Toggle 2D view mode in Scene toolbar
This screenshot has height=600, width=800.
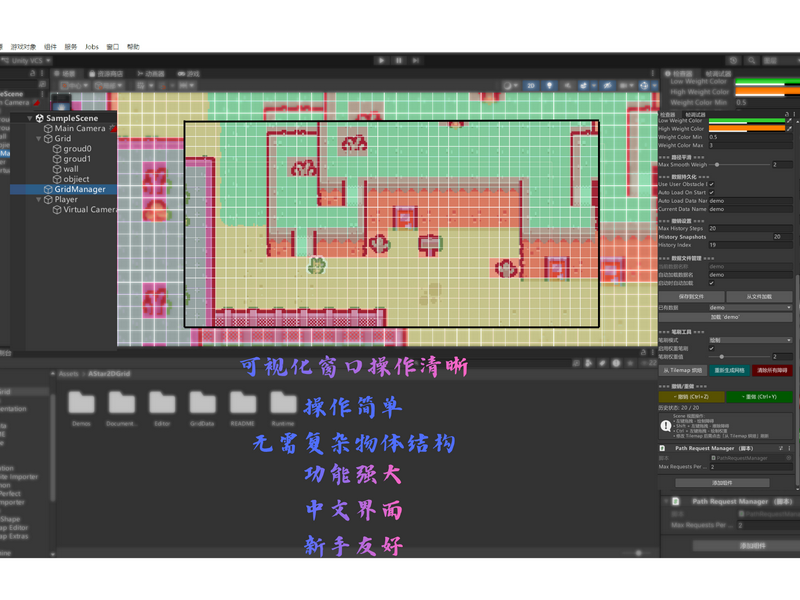point(531,86)
